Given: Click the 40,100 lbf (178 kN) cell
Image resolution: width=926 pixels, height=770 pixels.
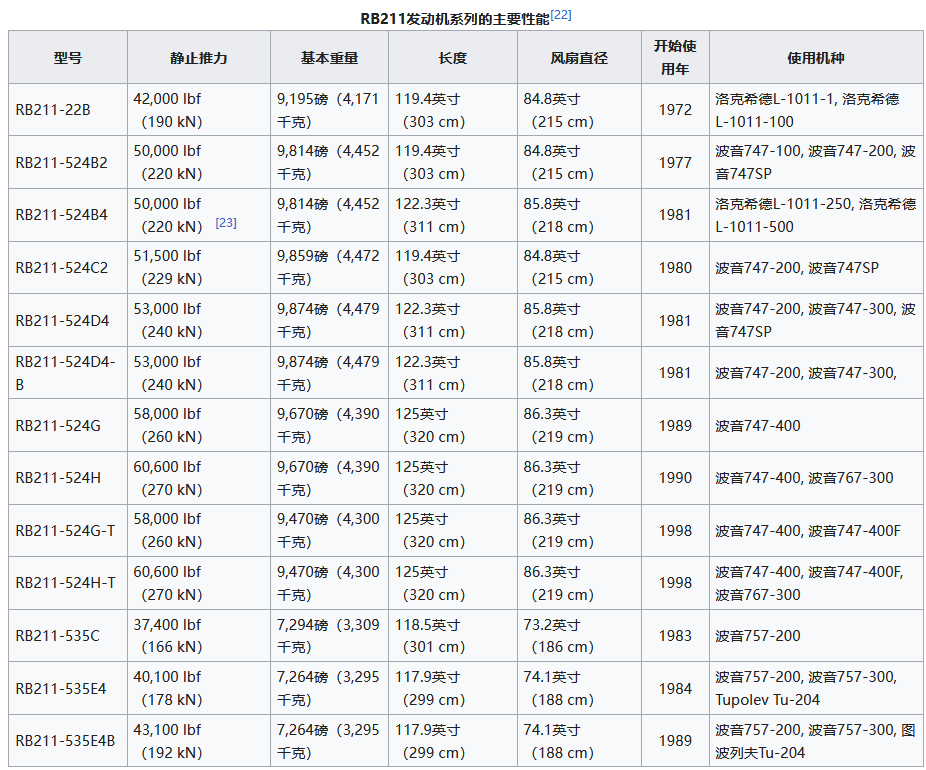Looking at the screenshot, I should tap(198, 688).
